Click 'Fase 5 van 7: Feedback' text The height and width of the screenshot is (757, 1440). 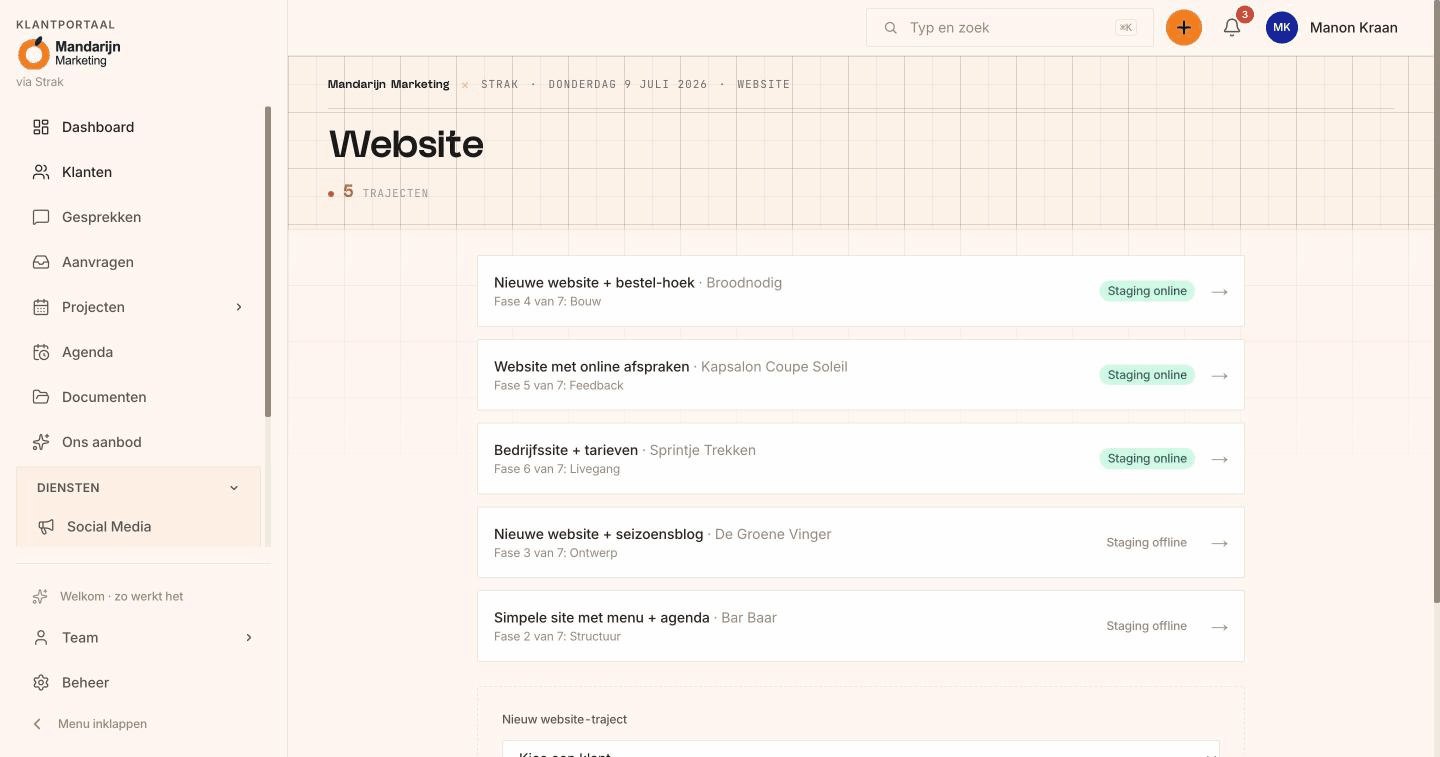point(559,386)
